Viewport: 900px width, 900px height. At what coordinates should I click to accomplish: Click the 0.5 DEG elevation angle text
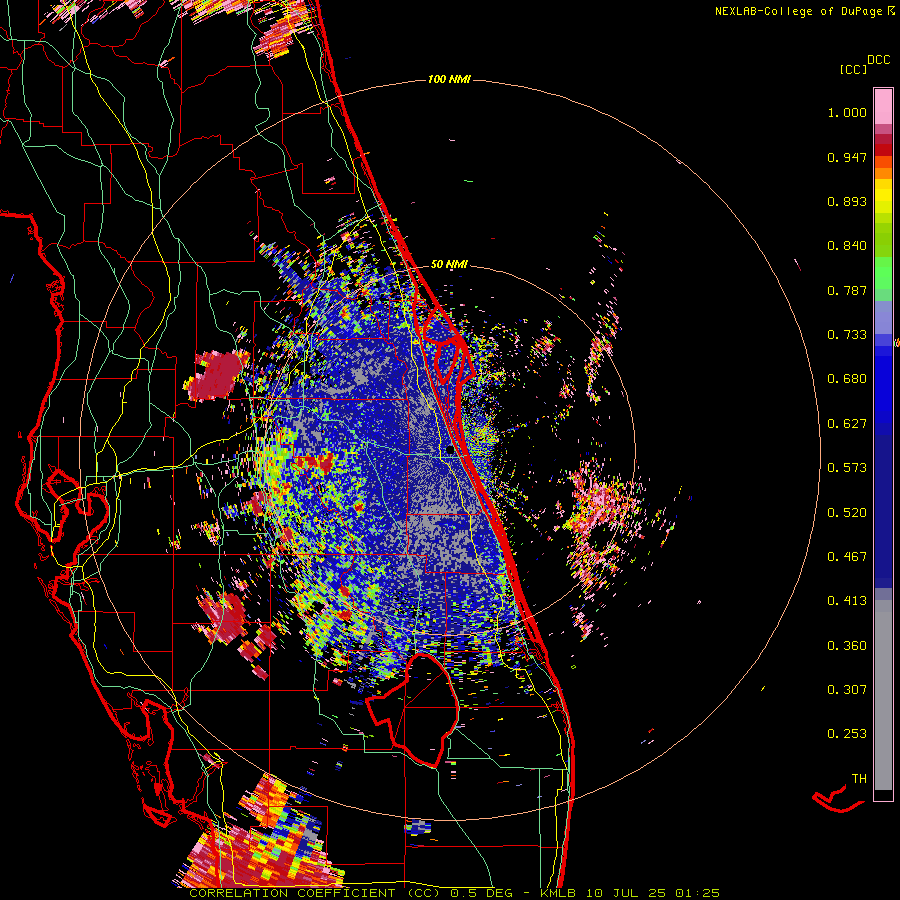pos(481,893)
